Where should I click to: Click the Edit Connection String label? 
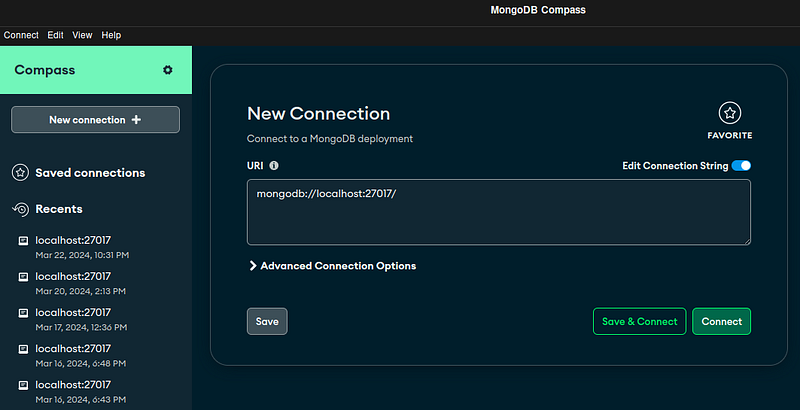coord(675,166)
